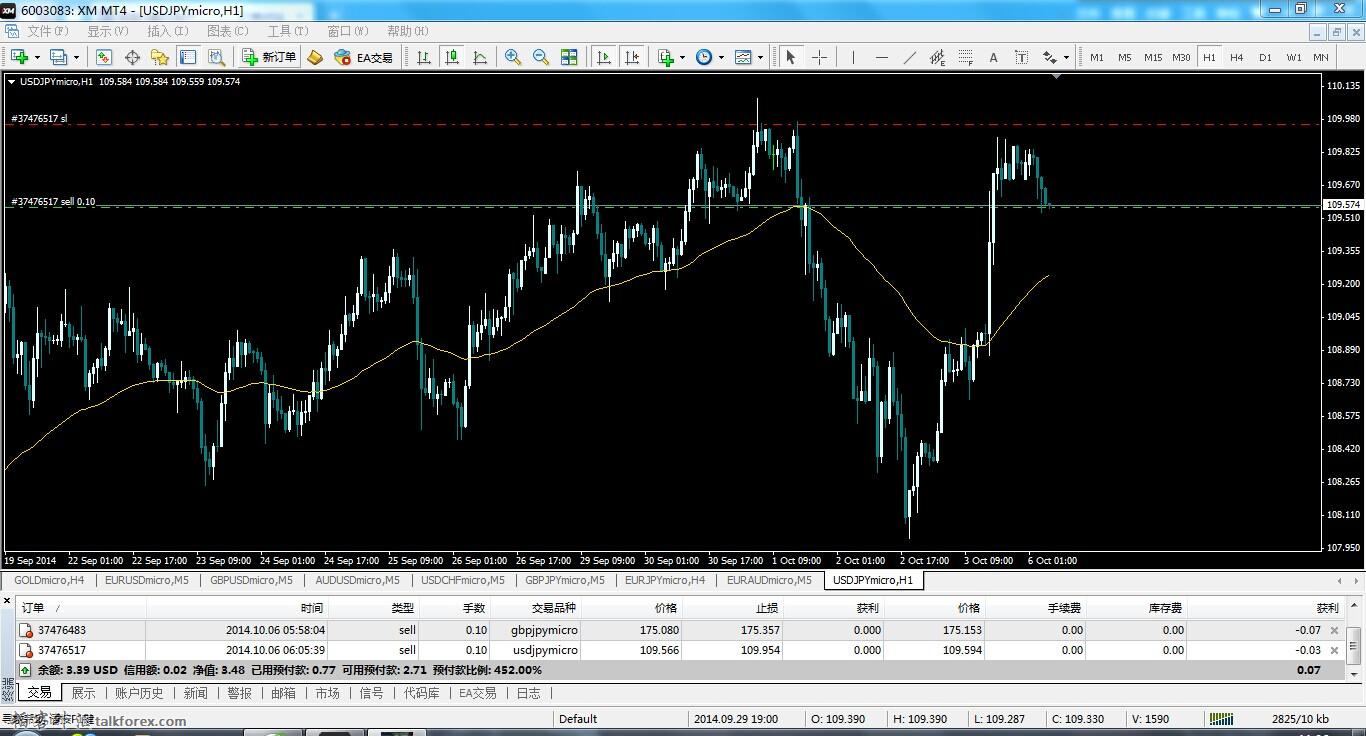Viewport: 1366px width, 736px height.
Task: Open the 插入 menu
Action: pyautogui.click(x=167, y=31)
